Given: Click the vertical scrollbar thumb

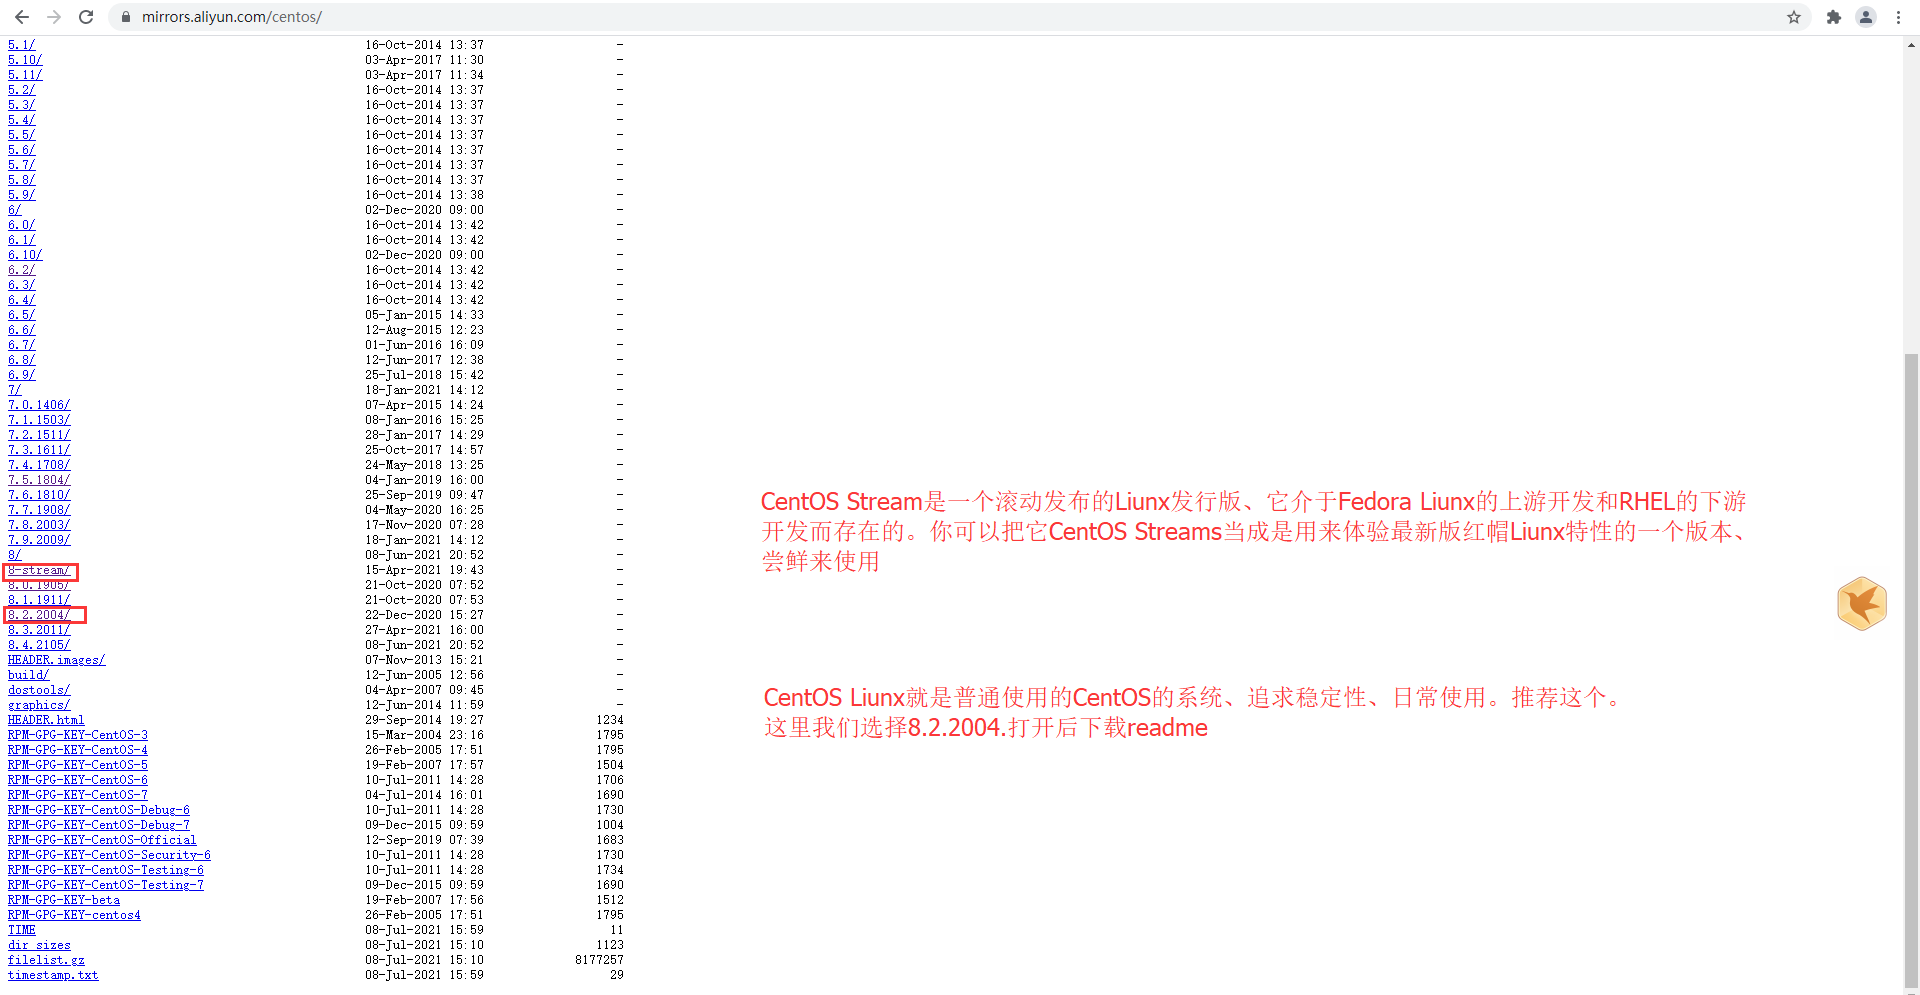Looking at the screenshot, I should [x=1912, y=670].
